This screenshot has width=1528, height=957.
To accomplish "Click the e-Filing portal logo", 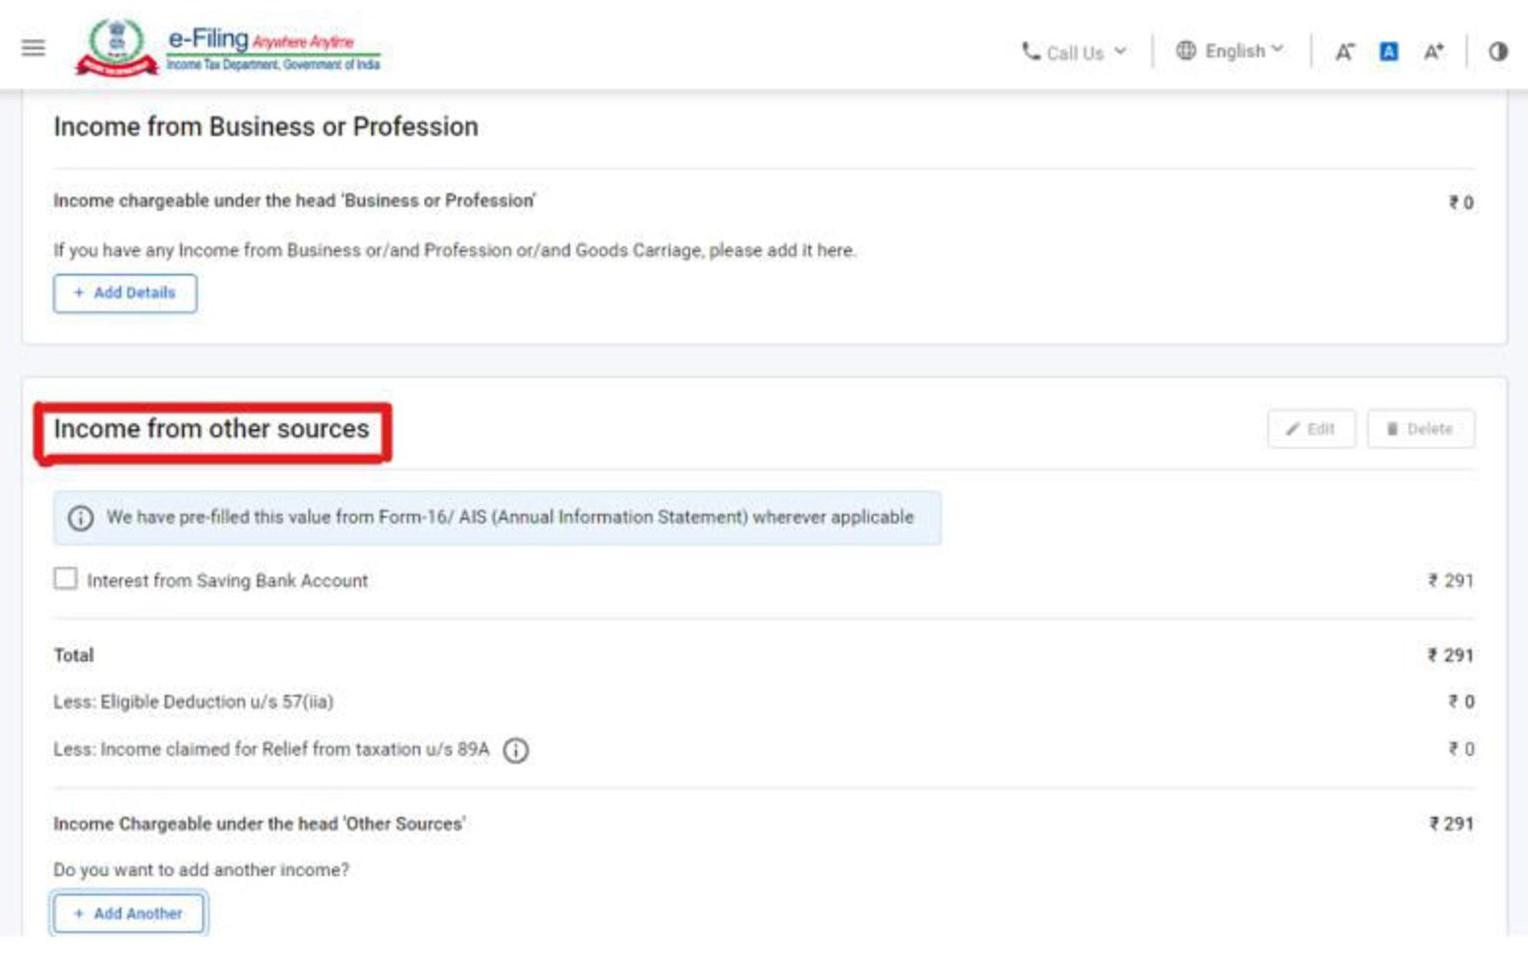I will click(228, 48).
